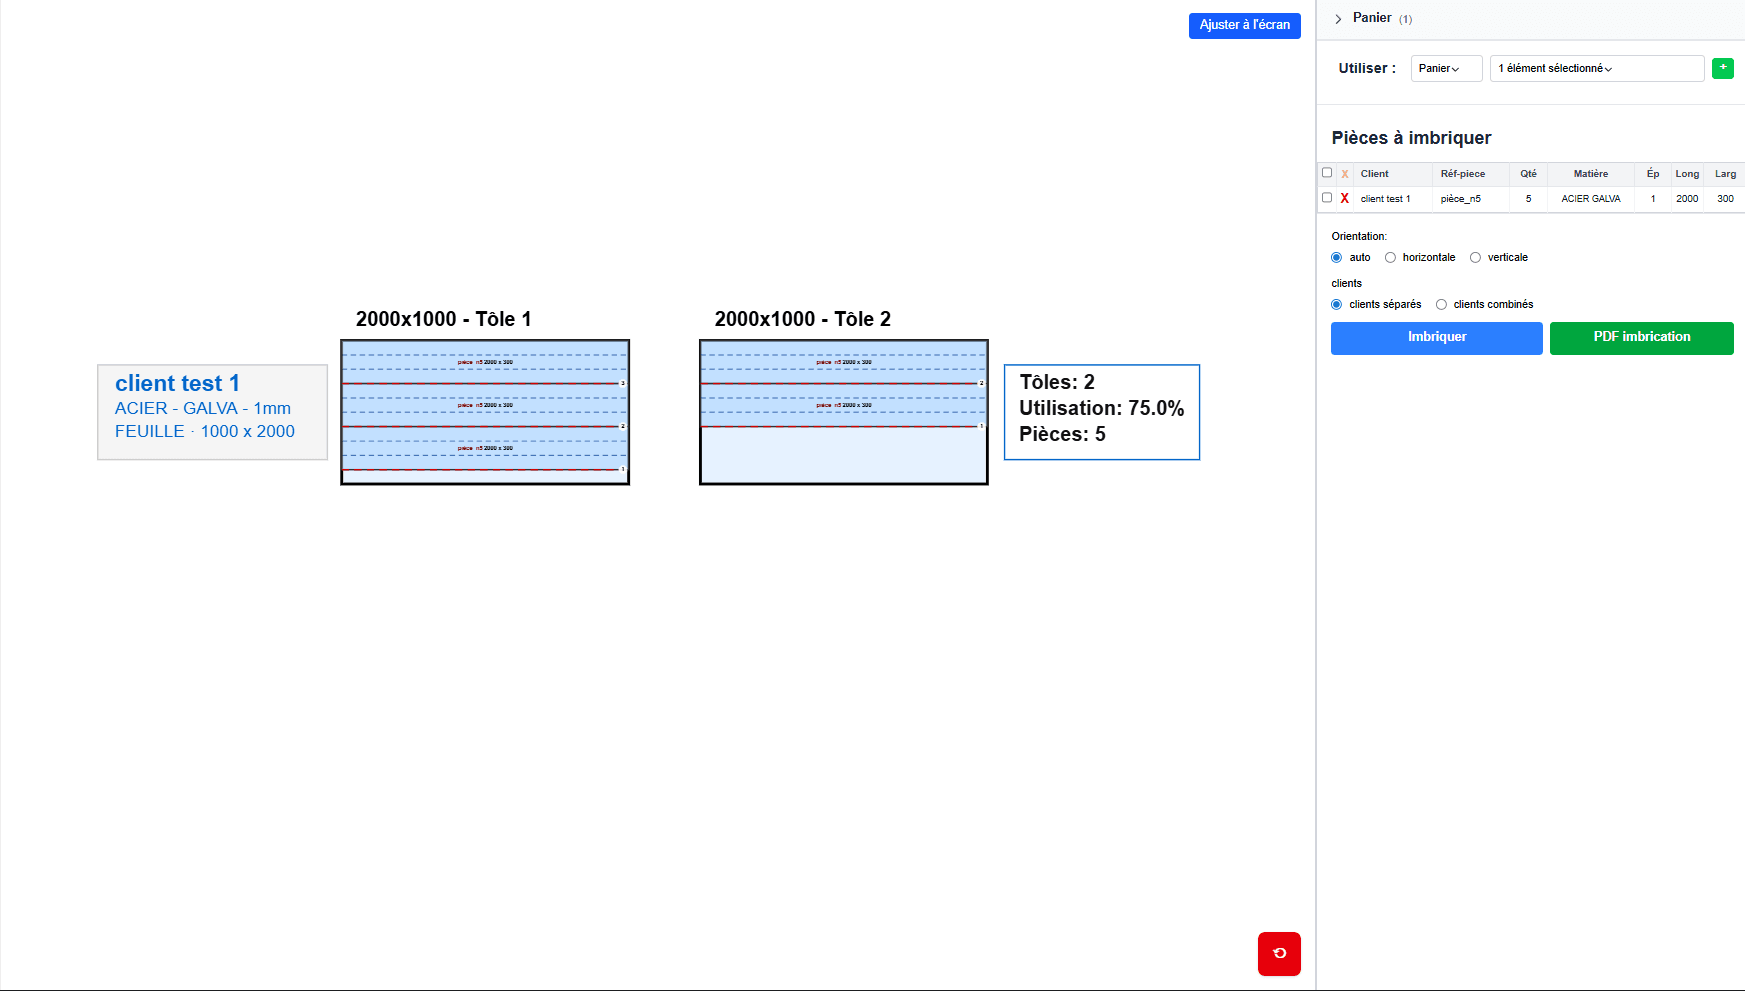Select the Tôle 1 sheet layout
The image size is (1745, 991).
485,412
